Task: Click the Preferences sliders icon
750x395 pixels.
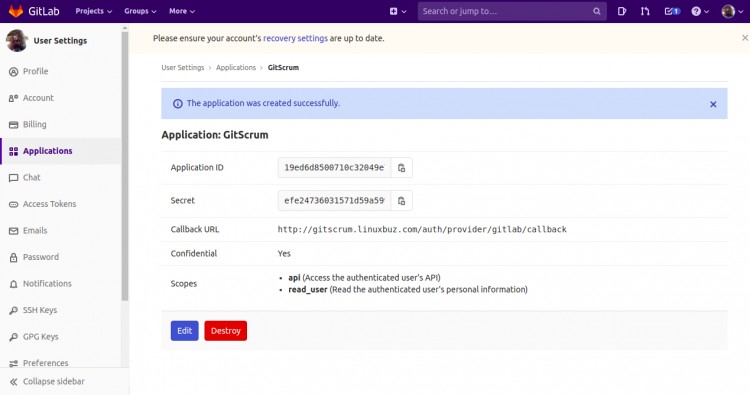Action: pyautogui.click(x=13, y=363)
